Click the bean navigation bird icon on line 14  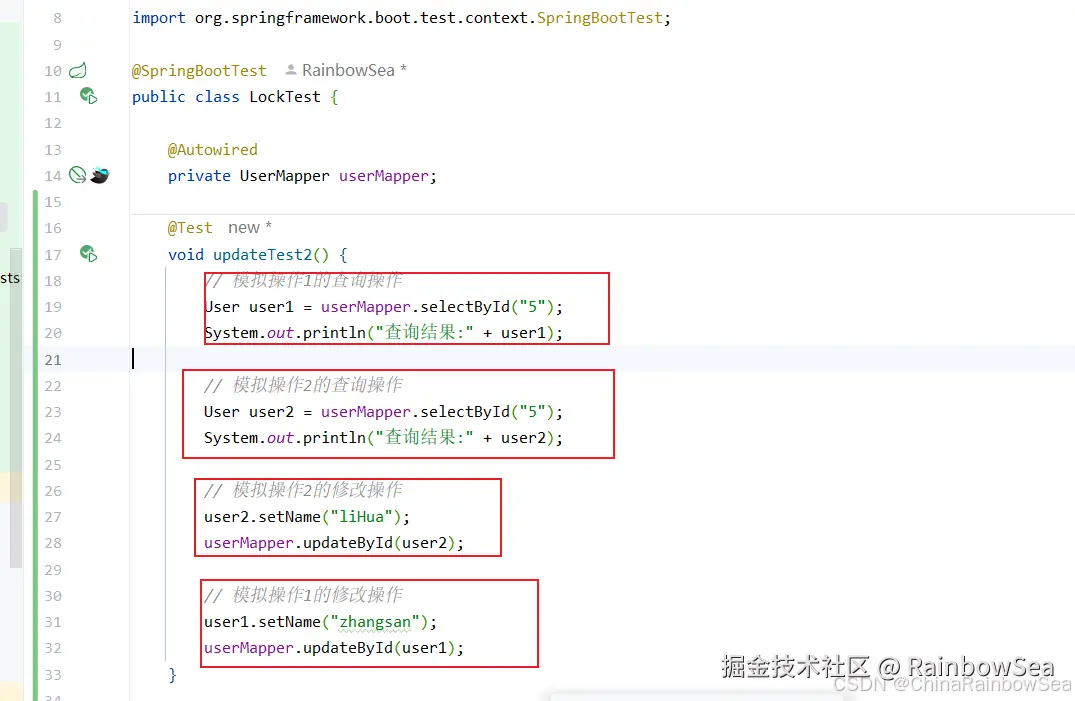click(99, 175)
